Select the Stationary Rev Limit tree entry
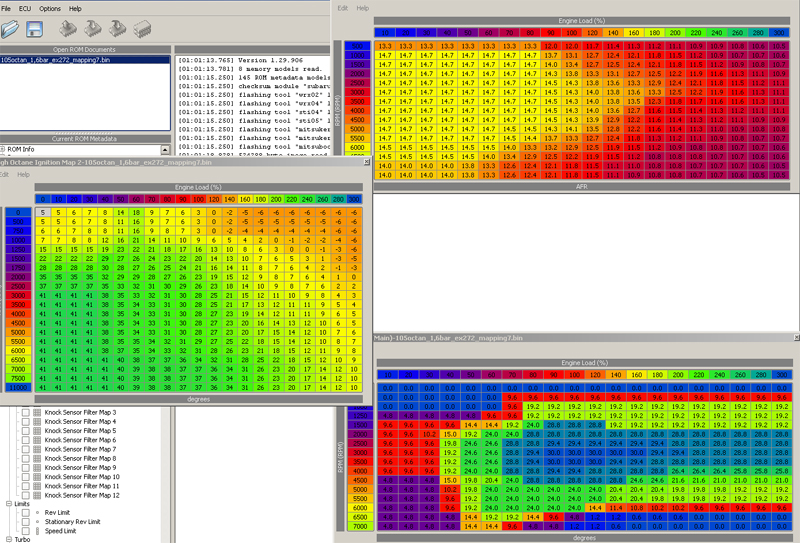The width and height of the screenshot is (800, 543). tap(72, 522)
